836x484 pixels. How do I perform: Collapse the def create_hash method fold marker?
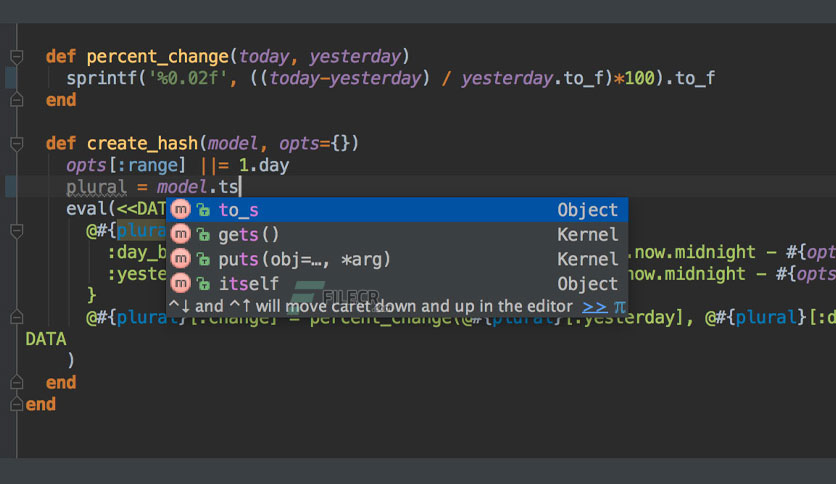(x=17, y=143)
